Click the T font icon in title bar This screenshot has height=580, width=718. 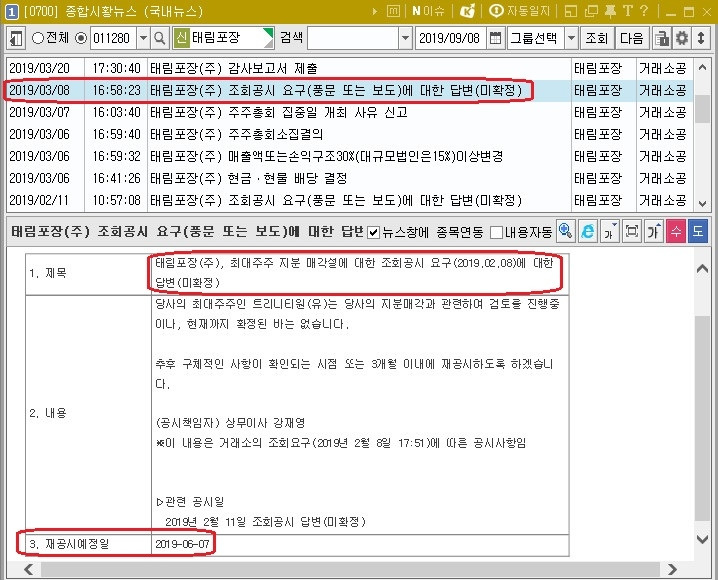628,11
